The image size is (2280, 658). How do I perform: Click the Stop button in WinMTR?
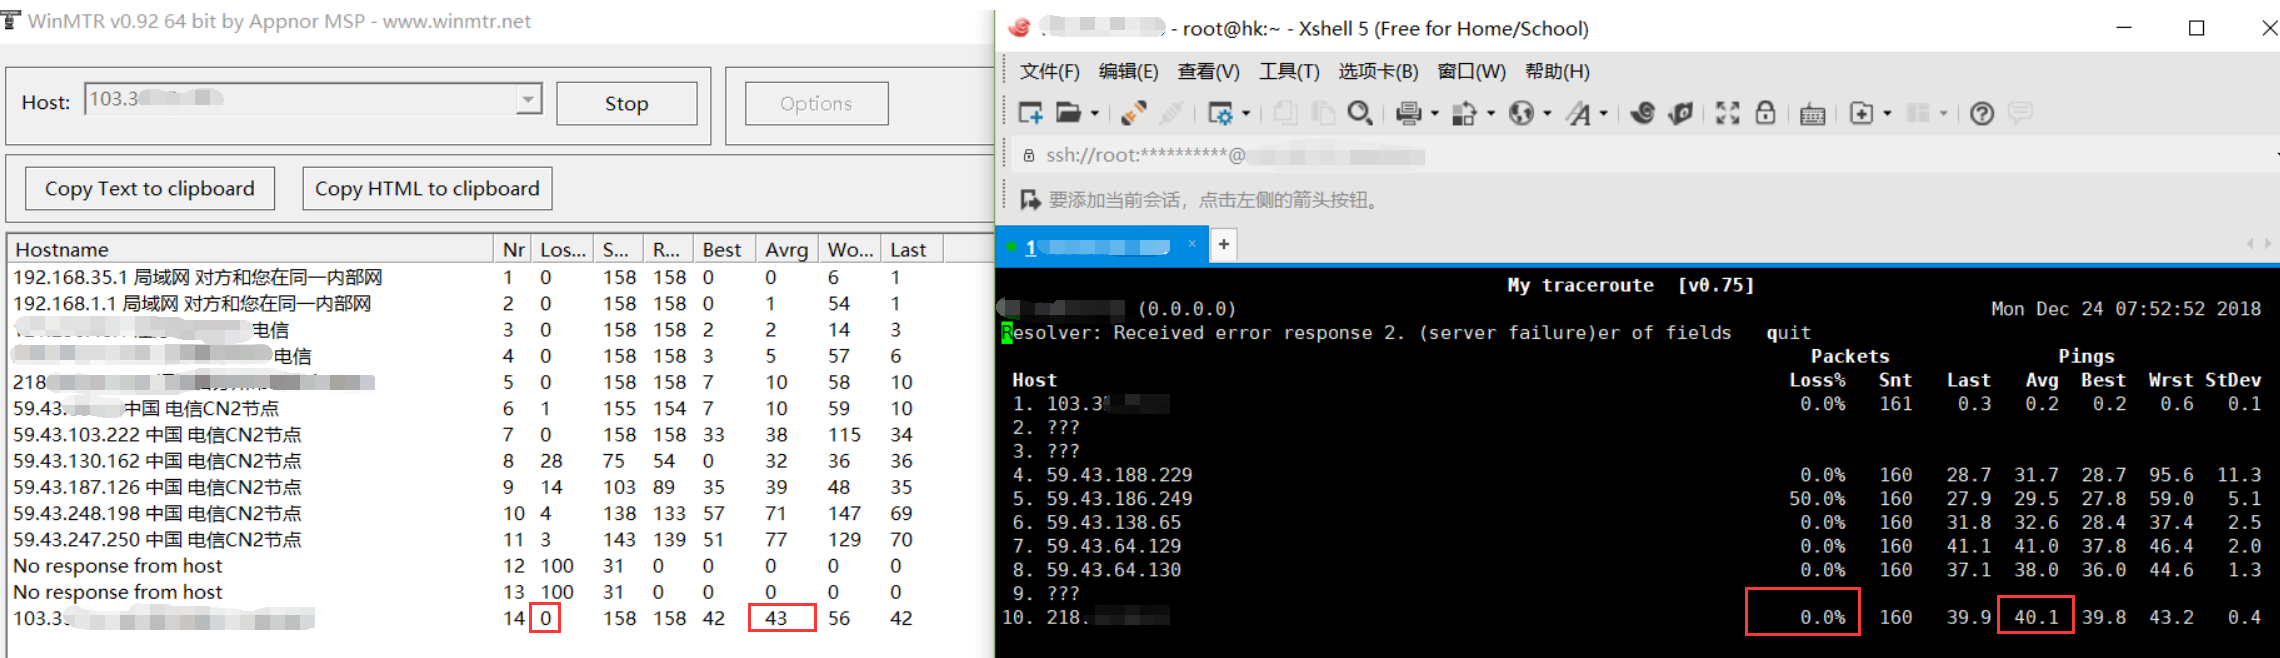click(626, 103)
